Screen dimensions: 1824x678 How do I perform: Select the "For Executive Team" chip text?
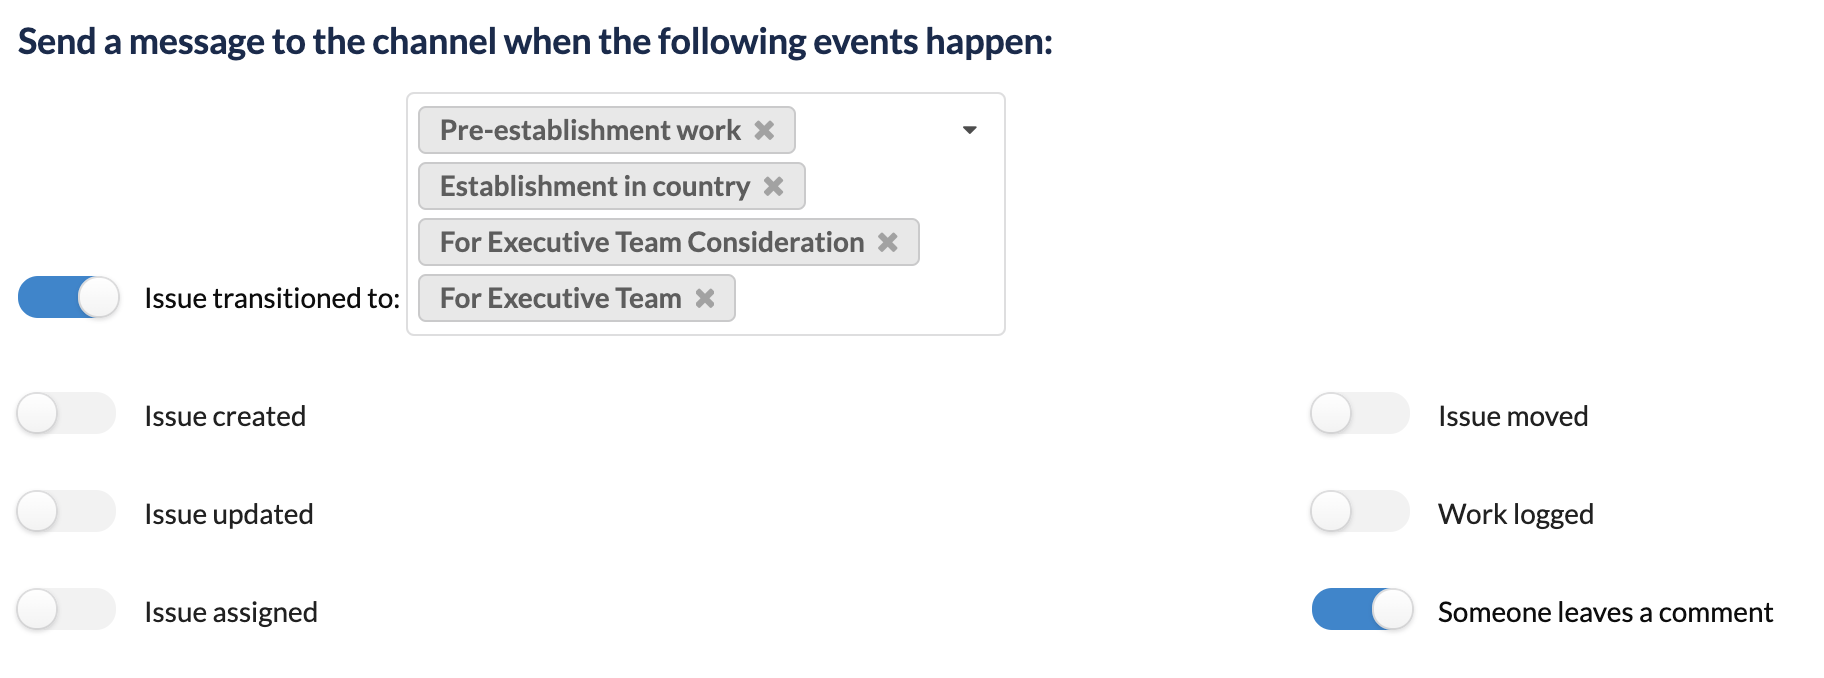point(560,297)
